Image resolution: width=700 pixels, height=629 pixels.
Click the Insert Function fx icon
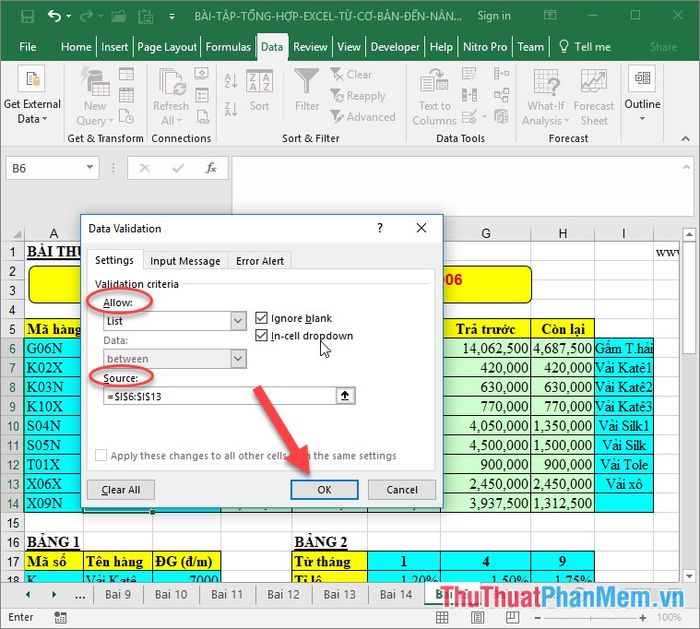(211, 168)
